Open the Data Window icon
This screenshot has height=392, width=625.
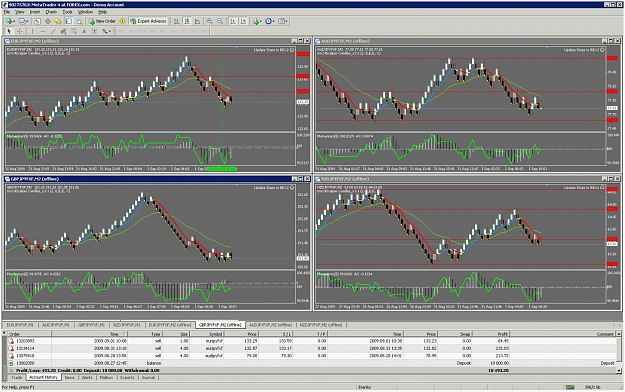48,21
